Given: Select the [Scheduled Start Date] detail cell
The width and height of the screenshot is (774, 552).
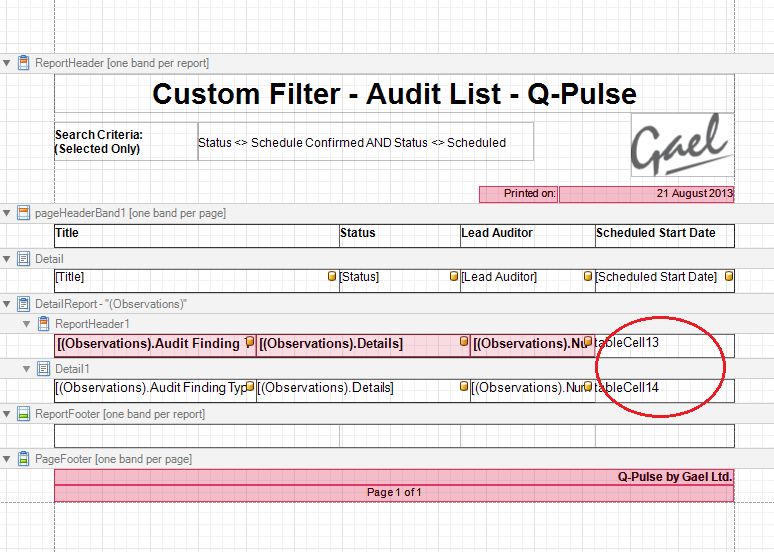Looking at the screenshot, I should click(665, 281).
